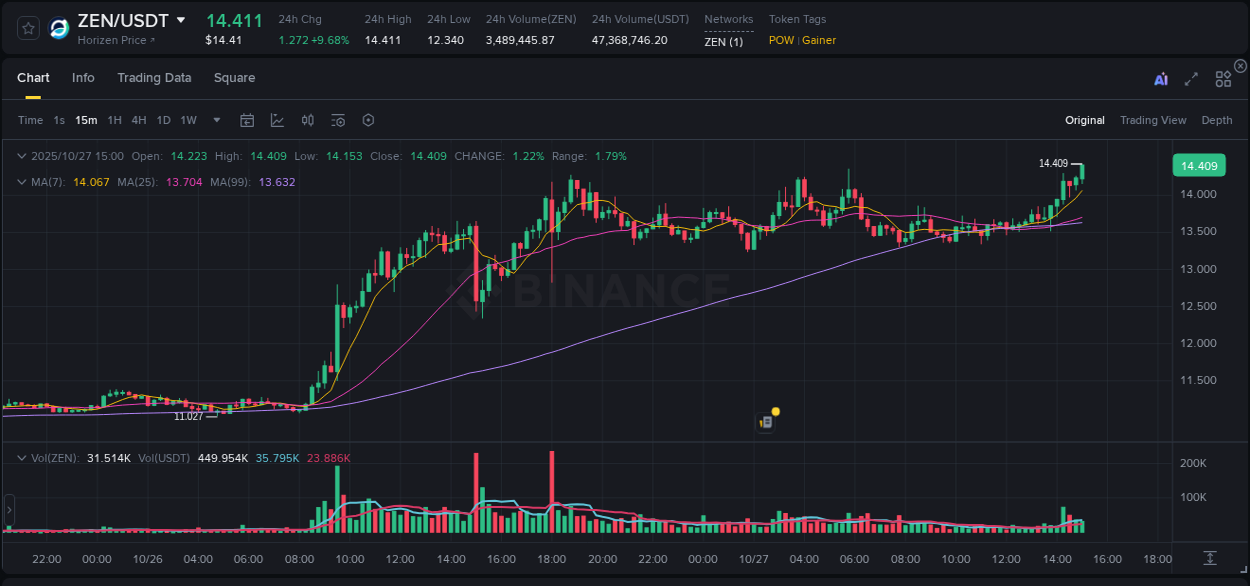
Task: Open the widgets grid icon
Action: click(x=1223, y=77)
